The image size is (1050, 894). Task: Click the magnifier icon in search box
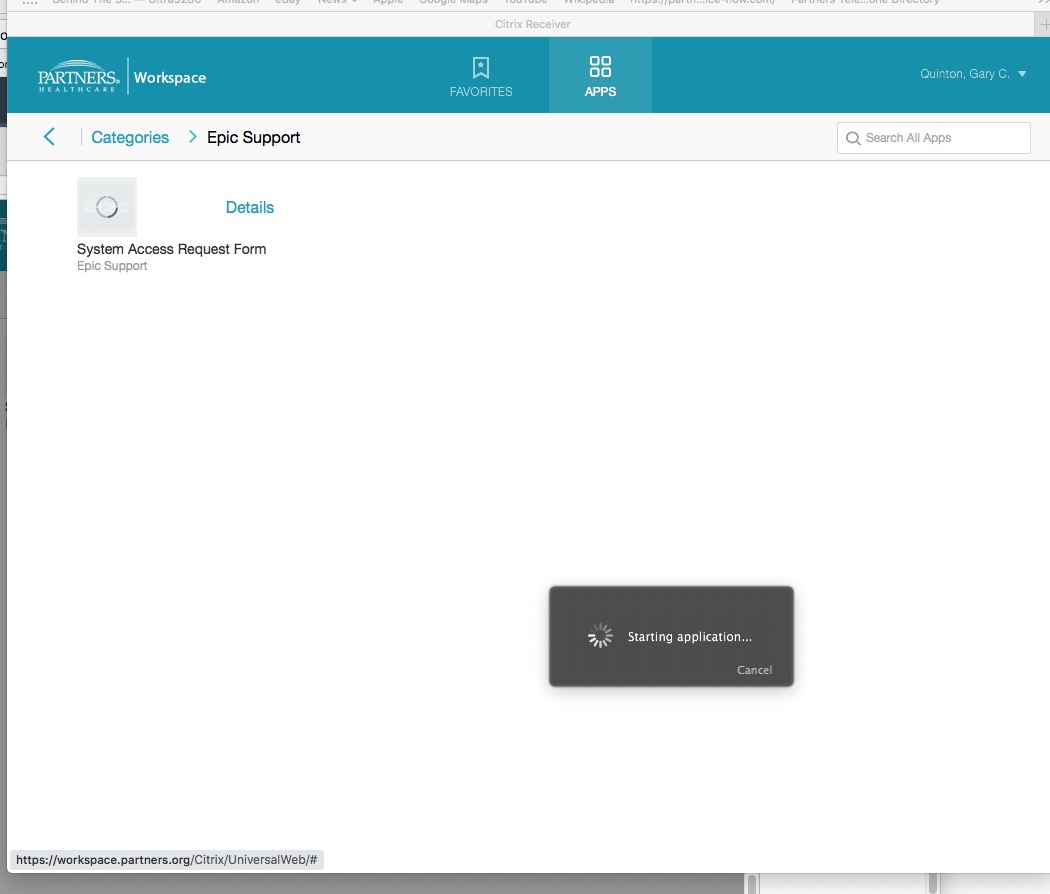pyautogui.click(x=852, y=138)
